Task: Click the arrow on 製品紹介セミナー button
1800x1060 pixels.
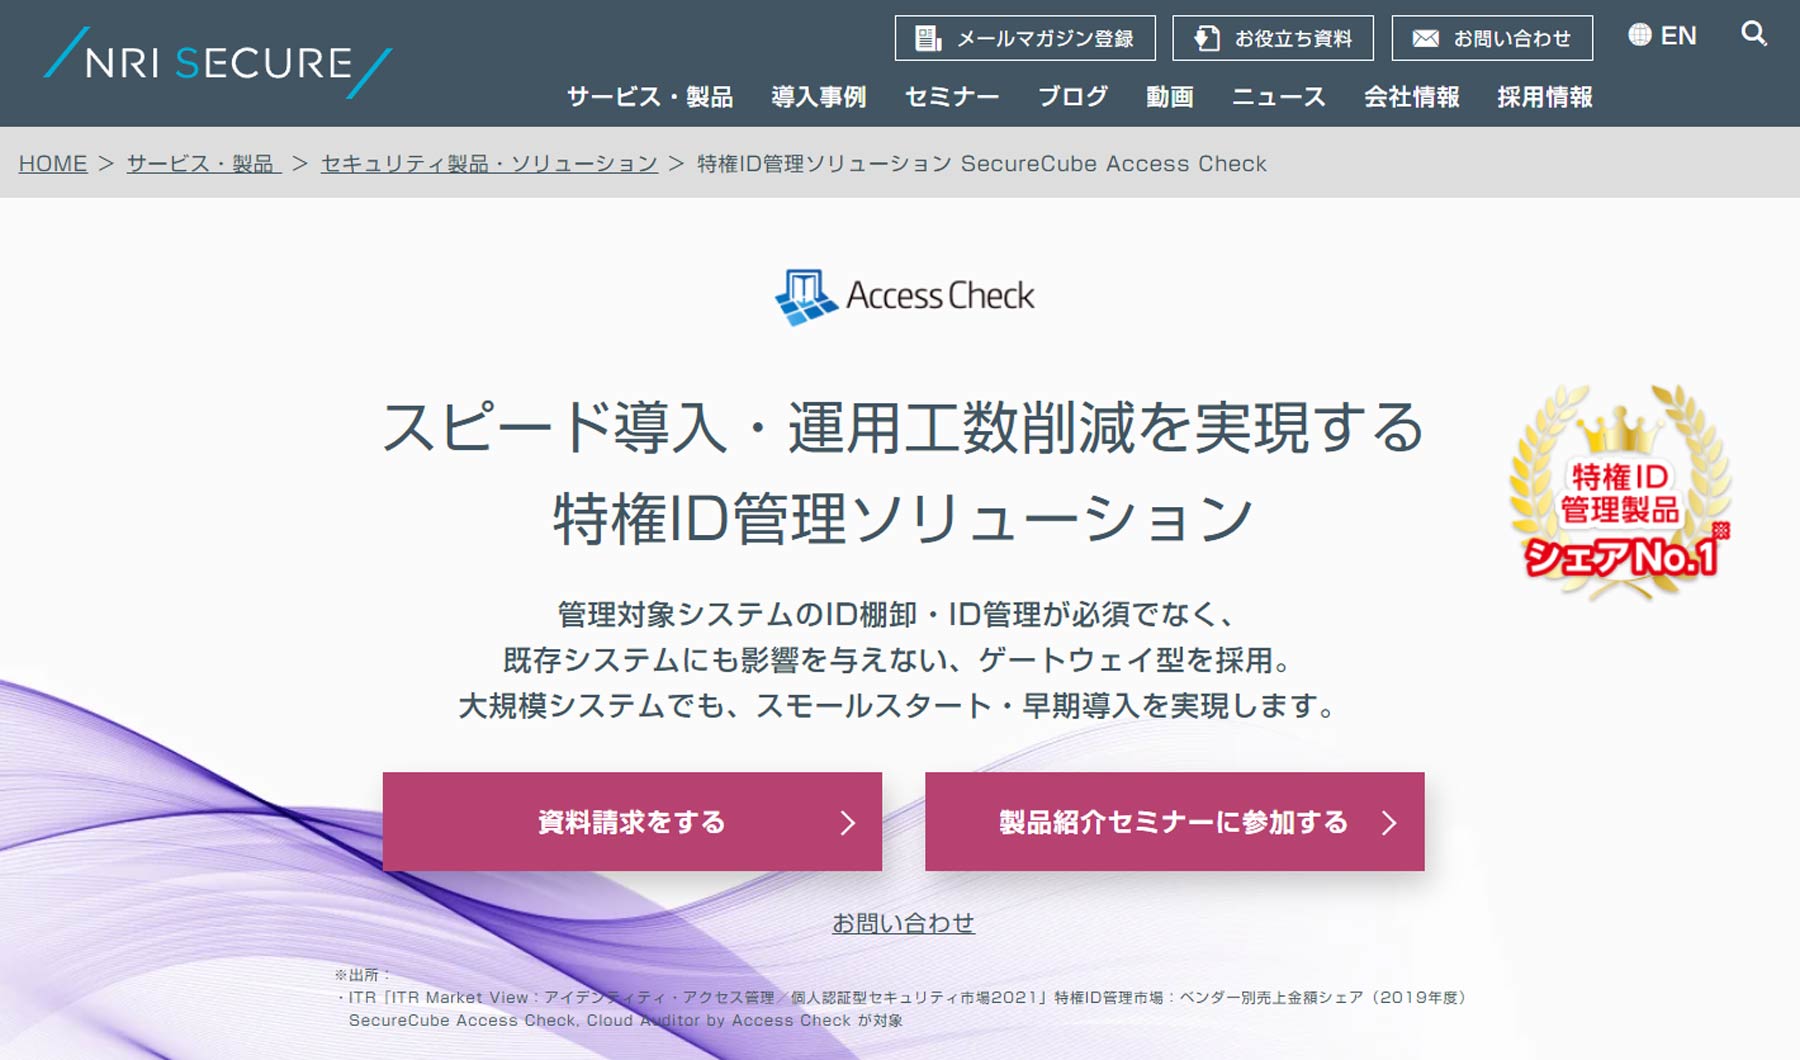Action: (1389, 823)
